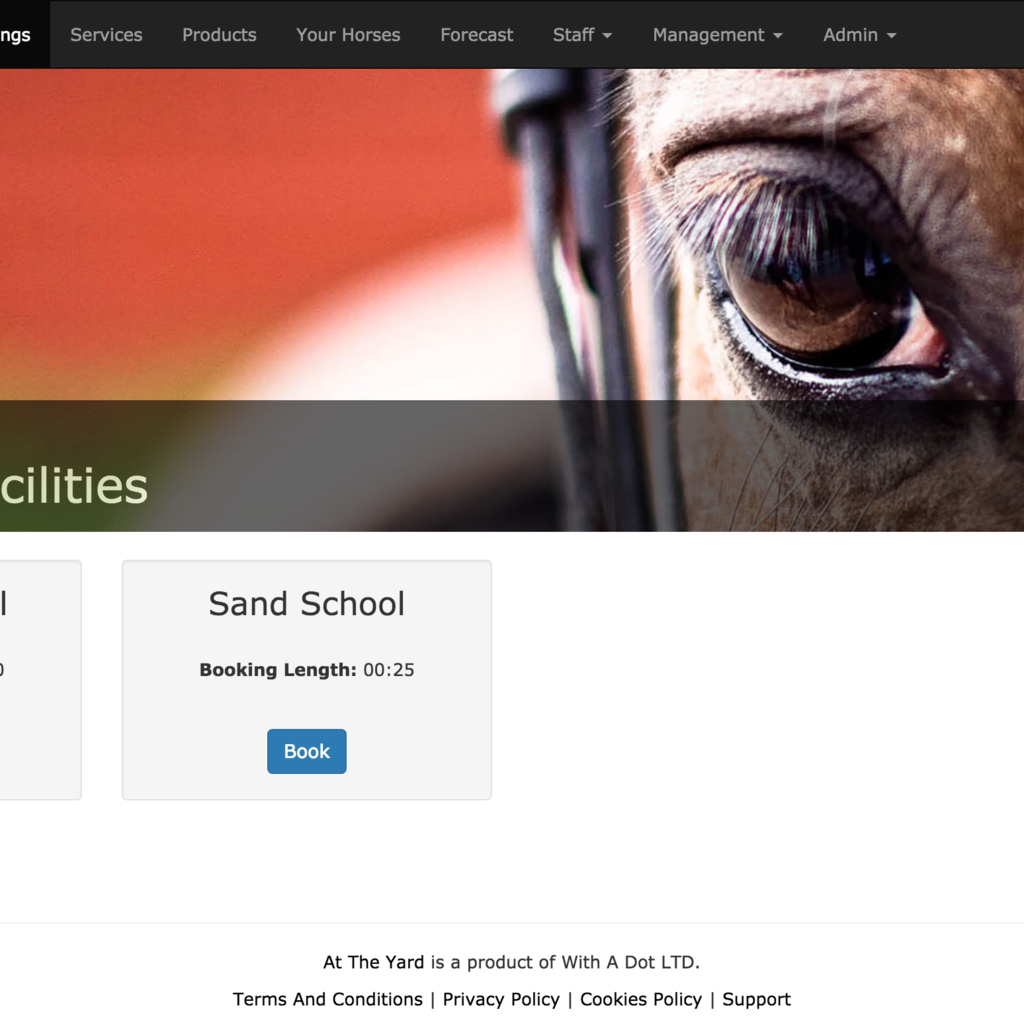This screenshot has width=1024, height=1024.
Task: Click the Admin dropdown caret arrow
Action: 891,36
